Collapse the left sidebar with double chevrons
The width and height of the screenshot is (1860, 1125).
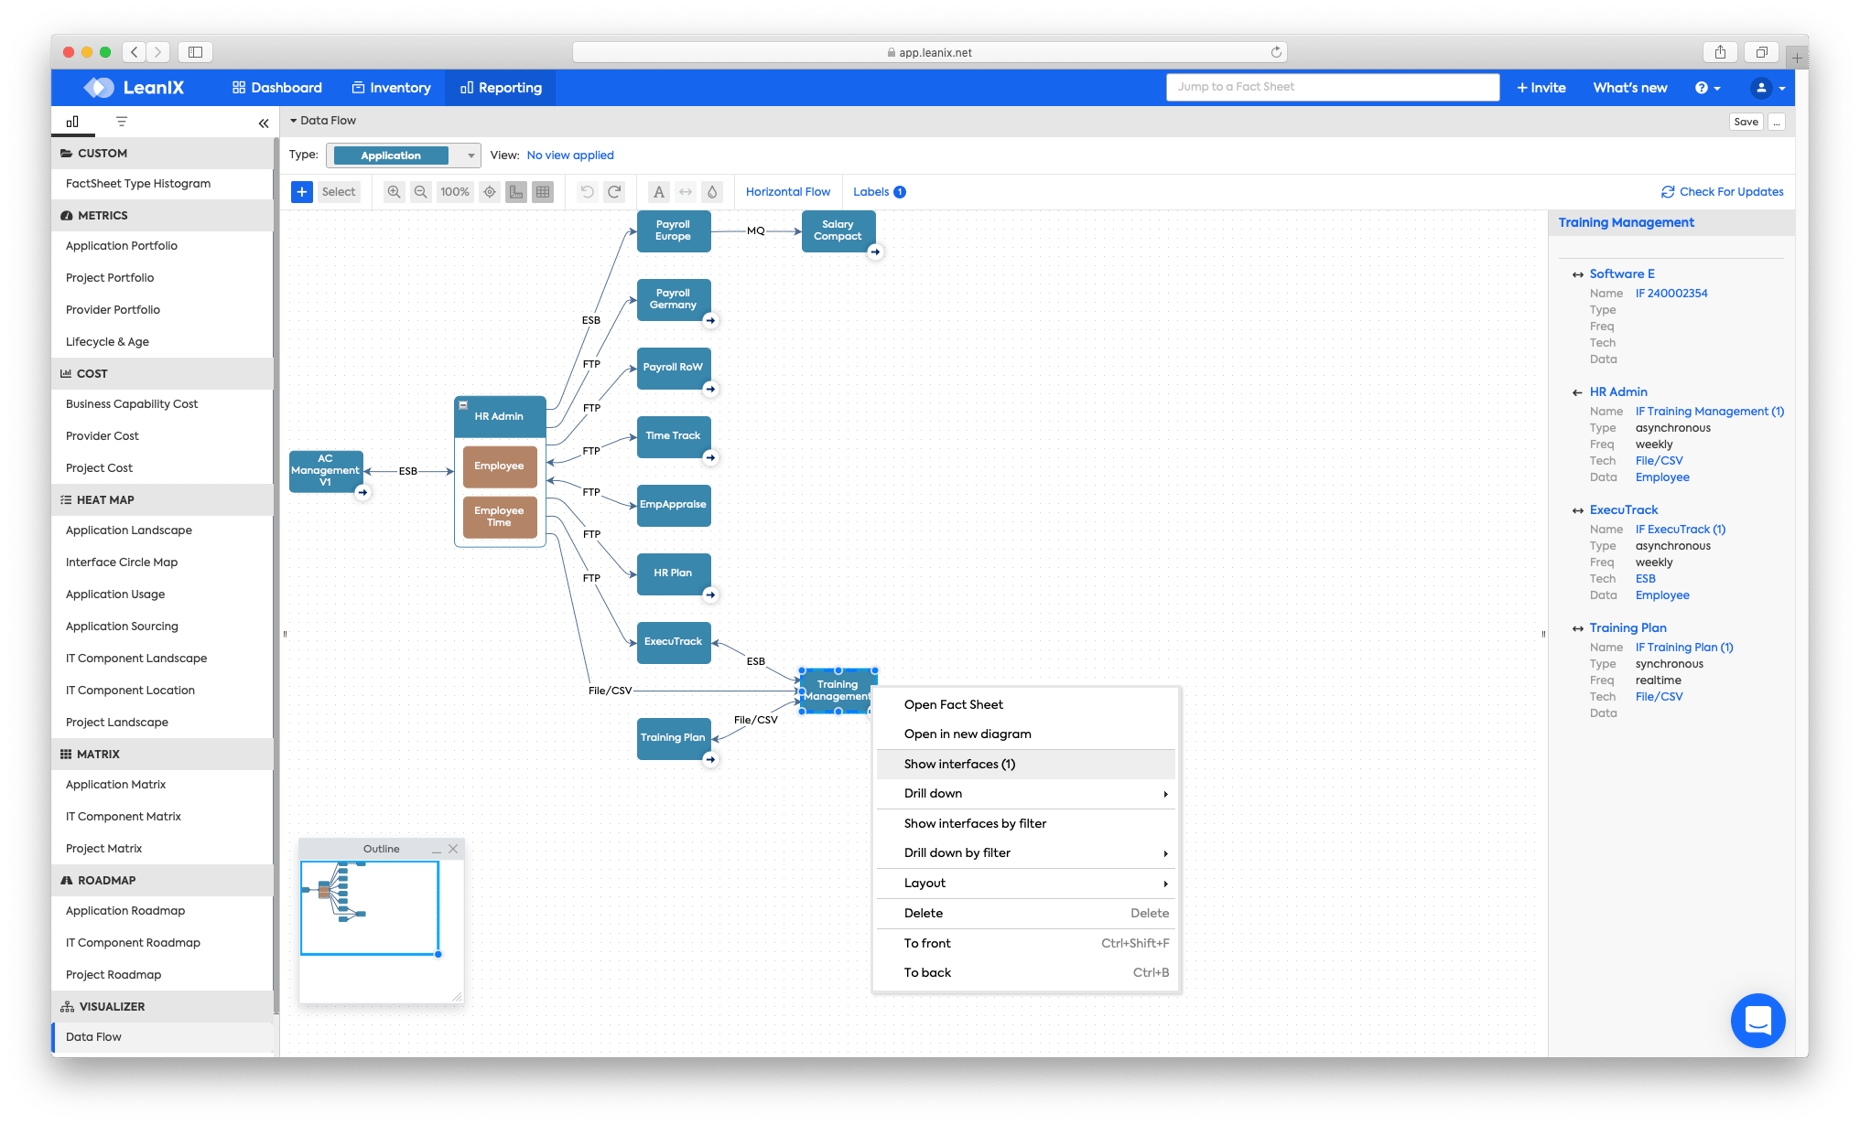click(x=263, y=121)
